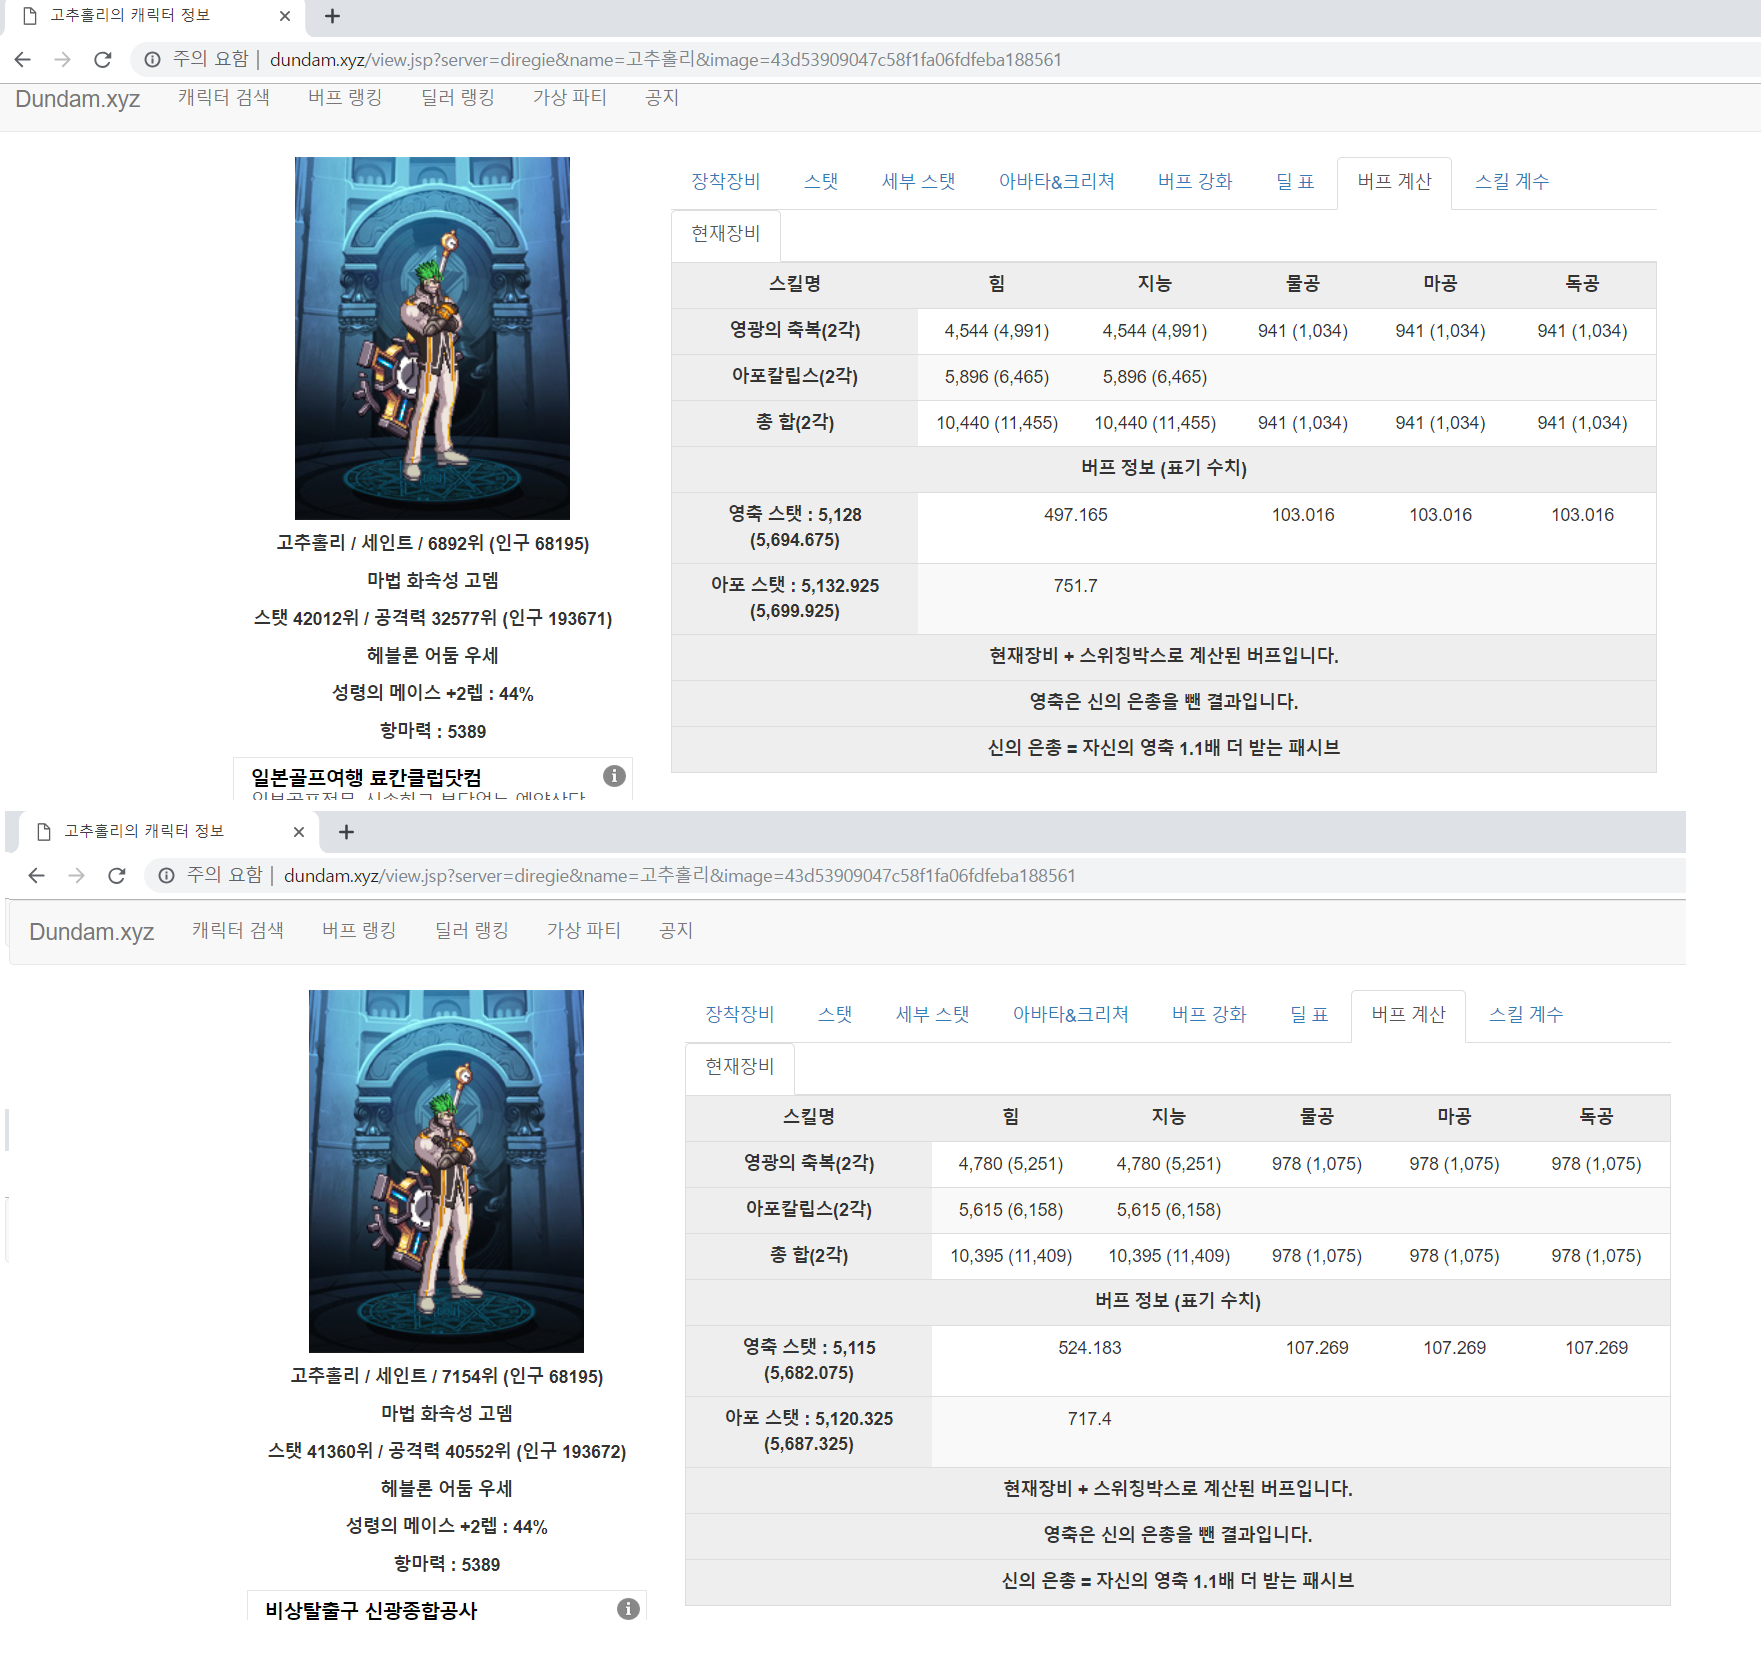Image resolution: width=1761 pixels, height=1666 pixels.
Task: Open 공지 in bottom window navbar
Action: (x=676, y=930)
